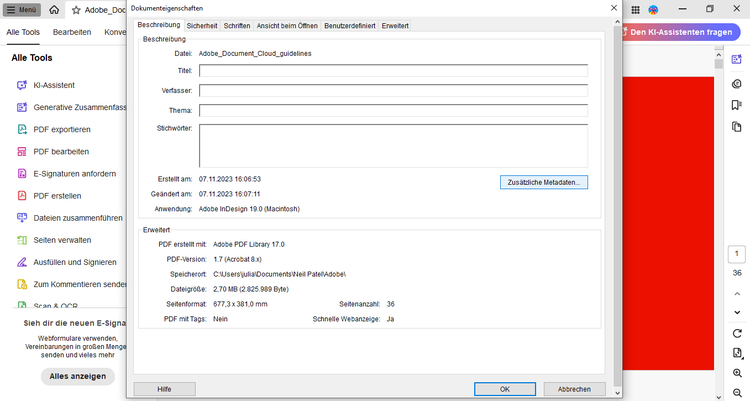Screen dimensions: 750x401
Task: Click into the Stichwörter text area
Action: point(393,146)
